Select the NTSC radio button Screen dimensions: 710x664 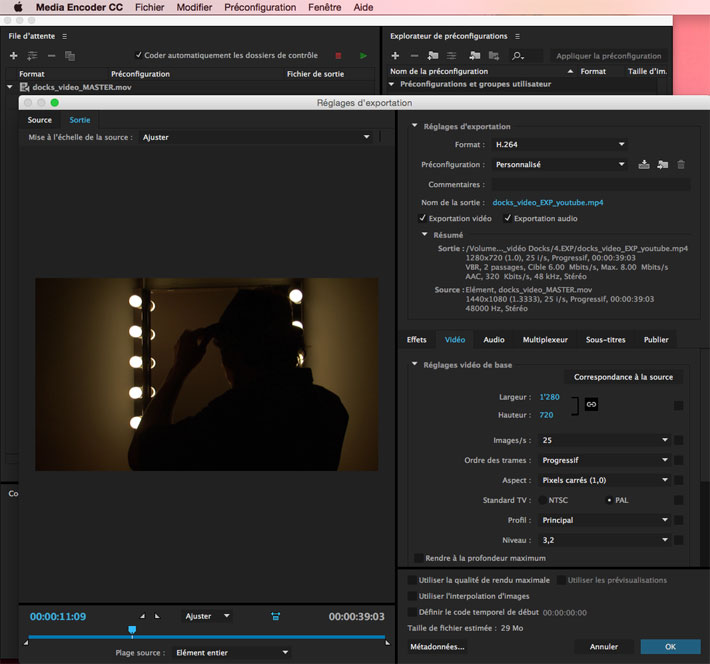click(542, 500)
